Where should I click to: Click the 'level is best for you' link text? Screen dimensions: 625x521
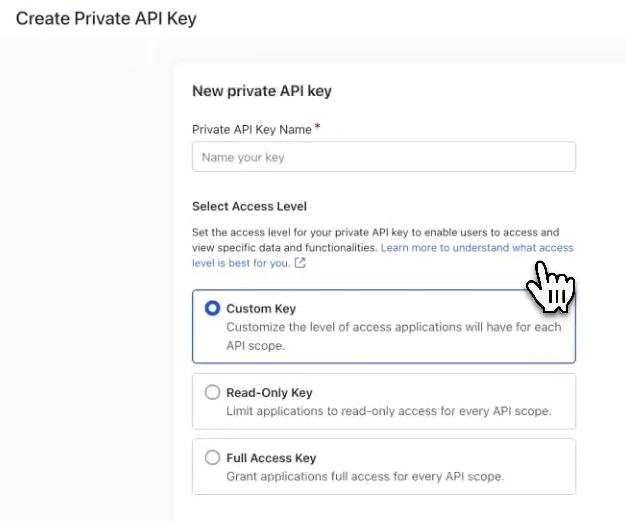(x=241, y=263)
